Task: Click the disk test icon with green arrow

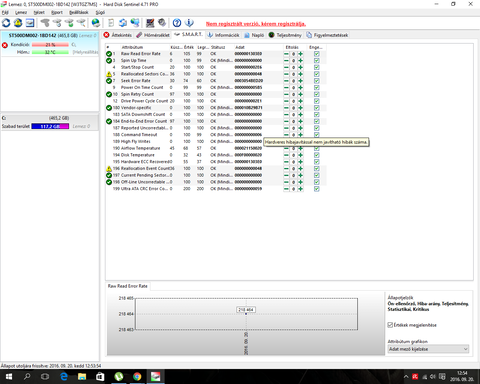Action: pos(69,23)
